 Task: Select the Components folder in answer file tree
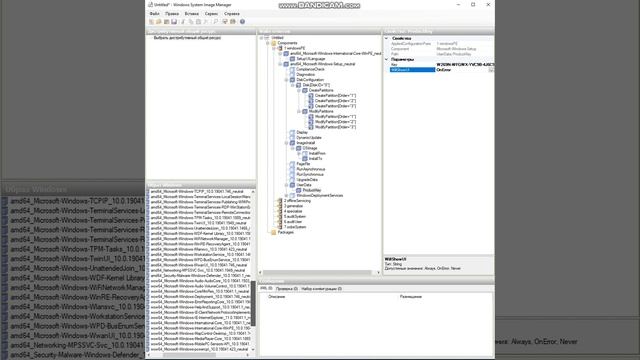(287, 43)
